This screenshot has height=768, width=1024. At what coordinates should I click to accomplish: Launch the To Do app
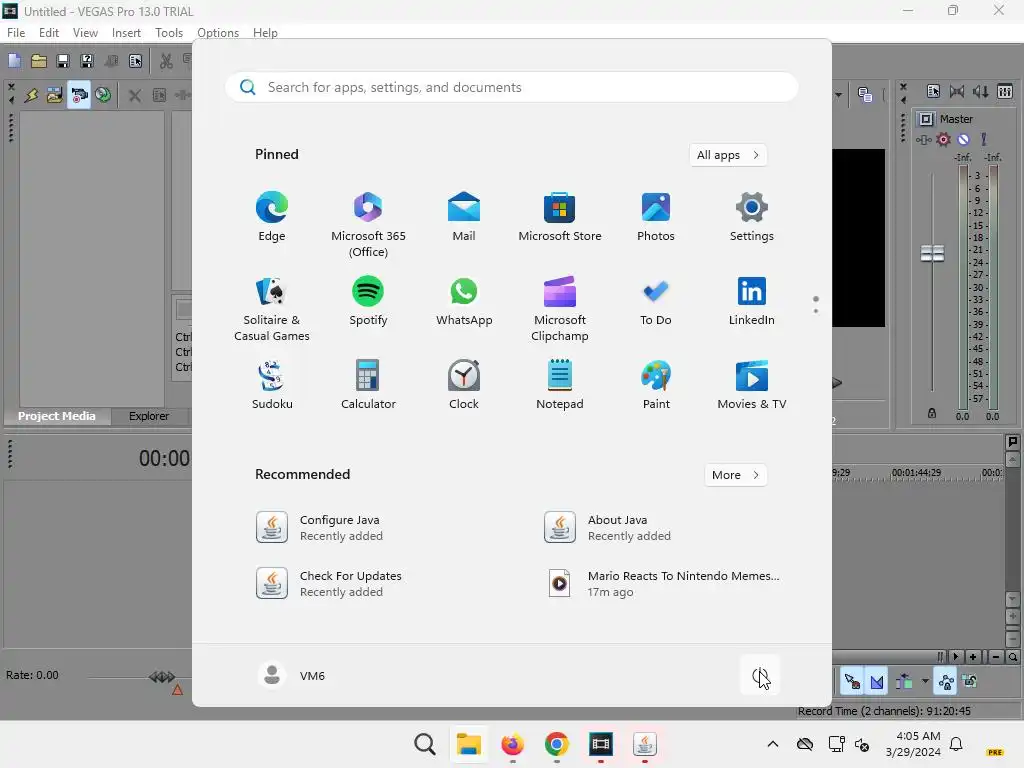[x=656, y=301]
